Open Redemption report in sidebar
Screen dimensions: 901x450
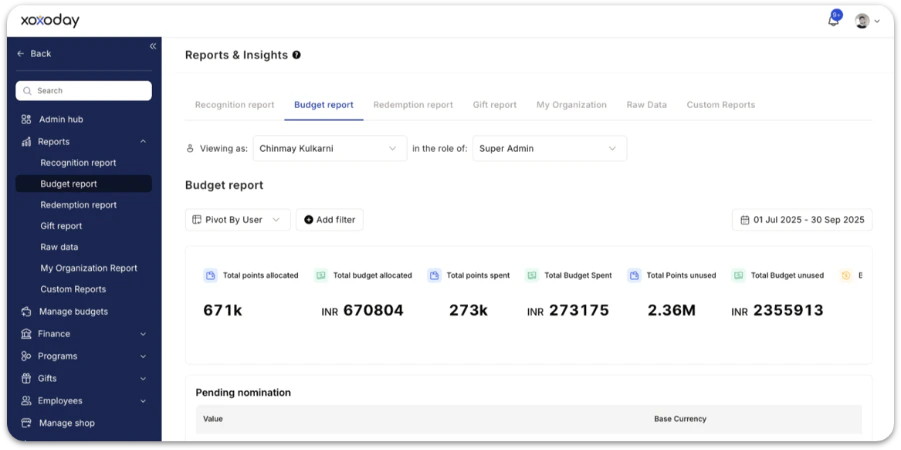78,205
